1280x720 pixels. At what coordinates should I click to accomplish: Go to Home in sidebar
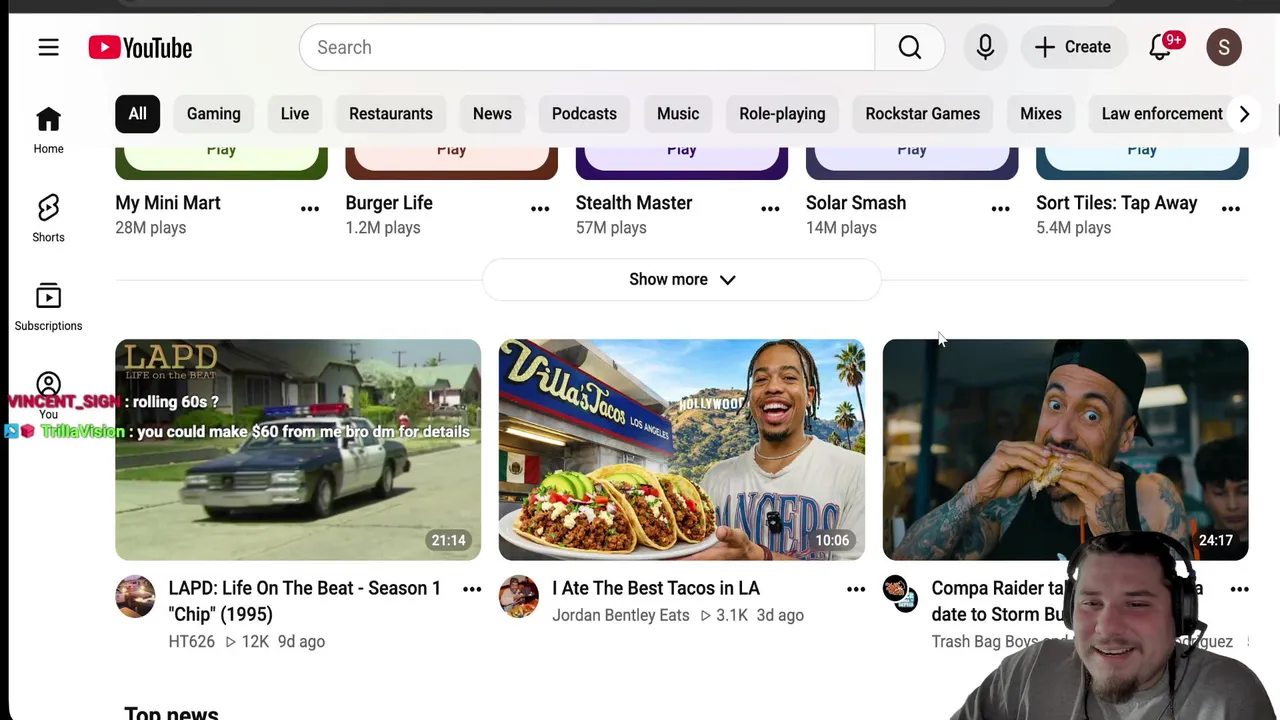coord(48,131)
